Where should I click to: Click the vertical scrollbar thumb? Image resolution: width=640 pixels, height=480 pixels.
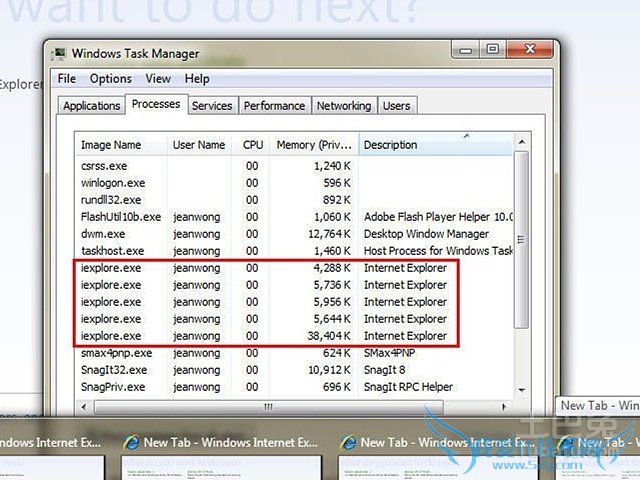click(x=521, y=239)
